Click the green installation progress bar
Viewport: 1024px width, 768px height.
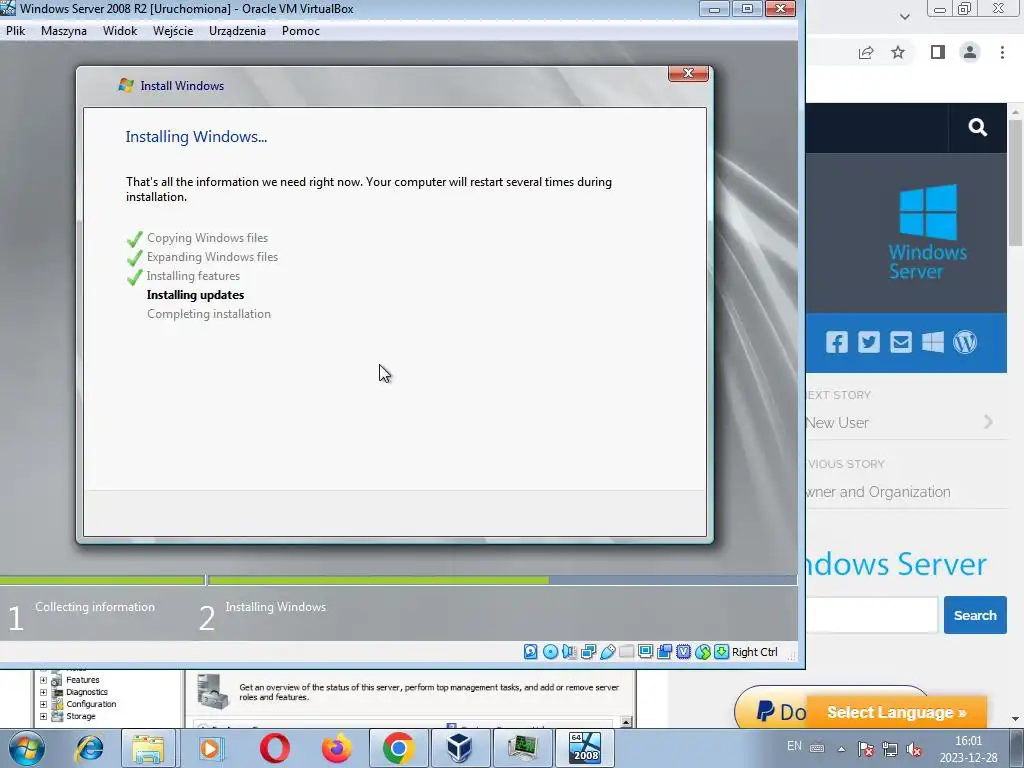click(x=379, y=580)
